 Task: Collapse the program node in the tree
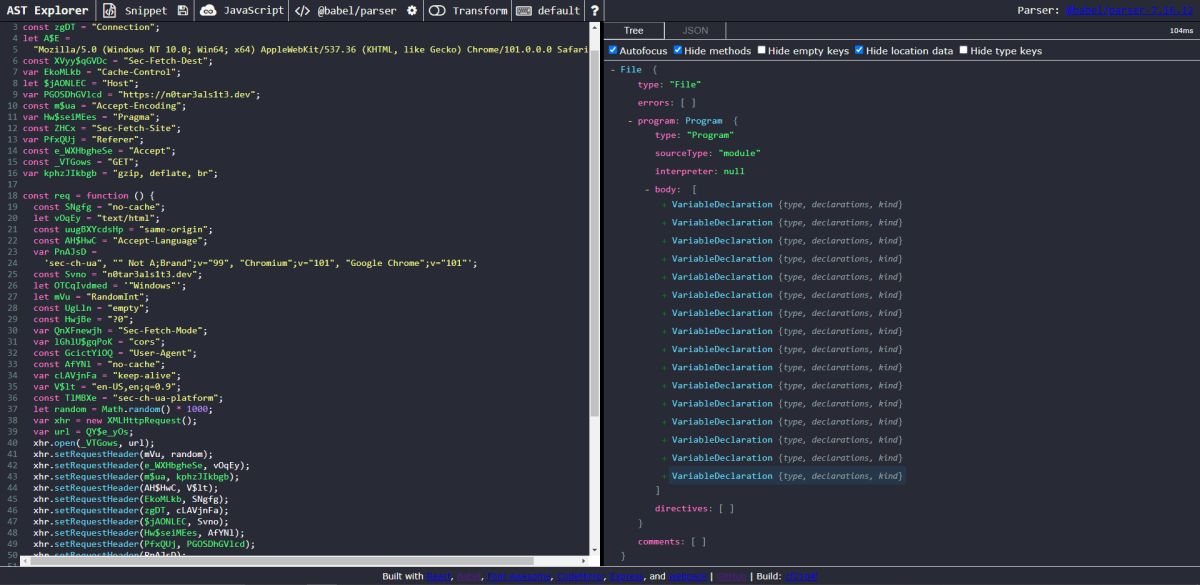(630, 121)
